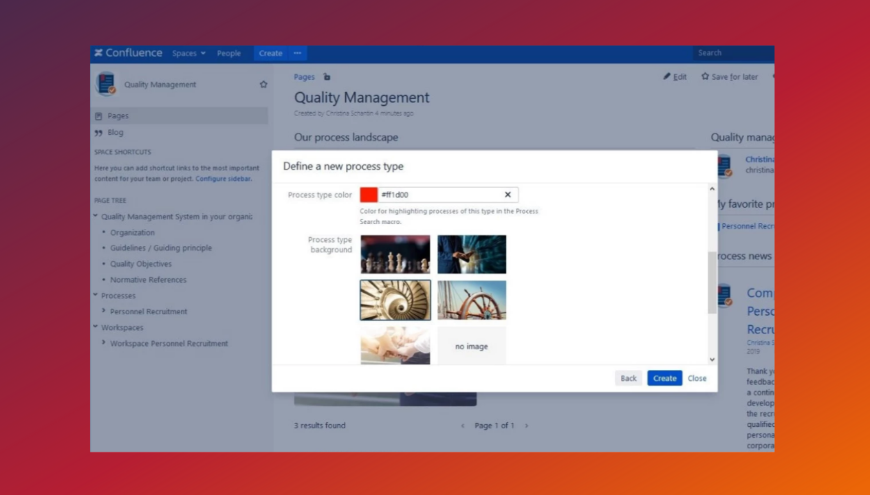Viewport: 870px width, 495px height.
Task: Choose the chess pieces background image
Action: (x=395, y=254)
